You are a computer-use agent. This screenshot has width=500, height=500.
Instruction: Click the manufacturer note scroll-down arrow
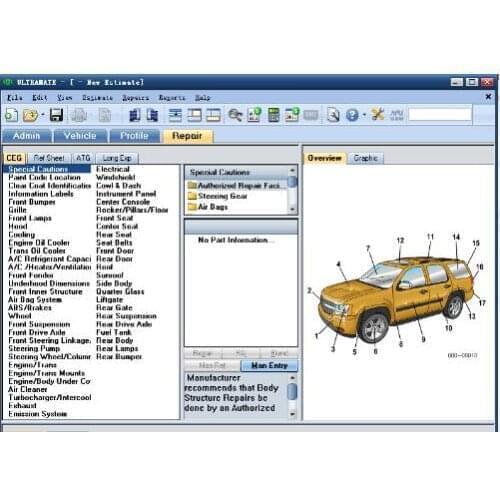pyautogui.click(x=292, y=414)
